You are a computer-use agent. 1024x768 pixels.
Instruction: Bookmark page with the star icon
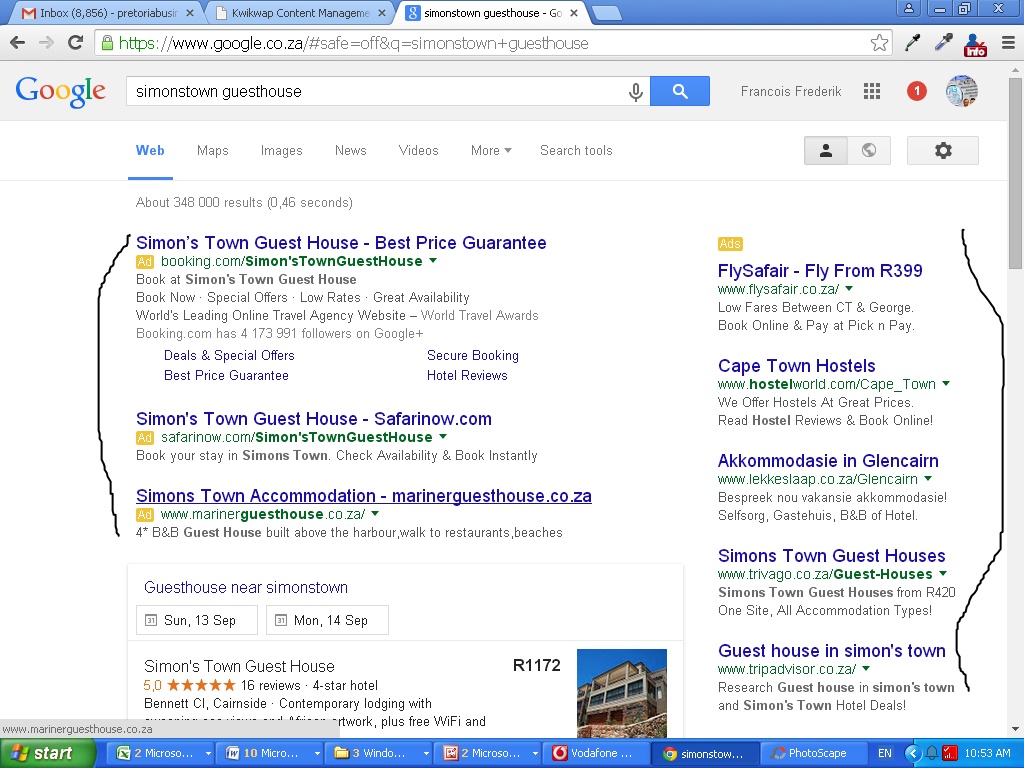coord(879,43)
